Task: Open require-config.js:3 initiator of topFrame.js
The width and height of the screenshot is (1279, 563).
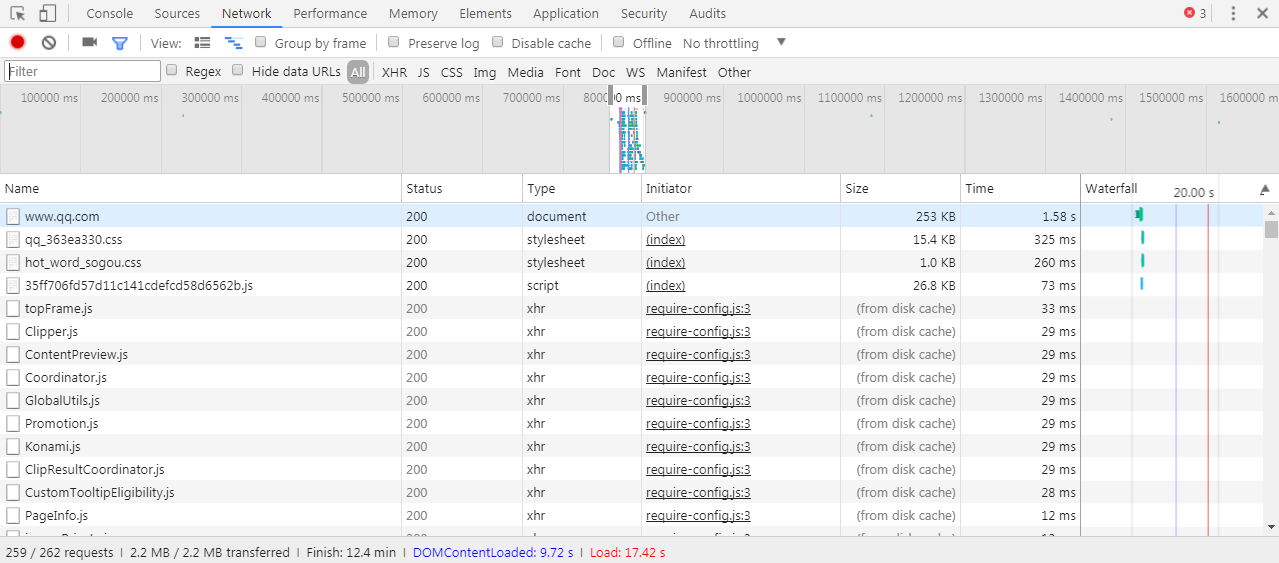Action: click(x=698, y=308)
